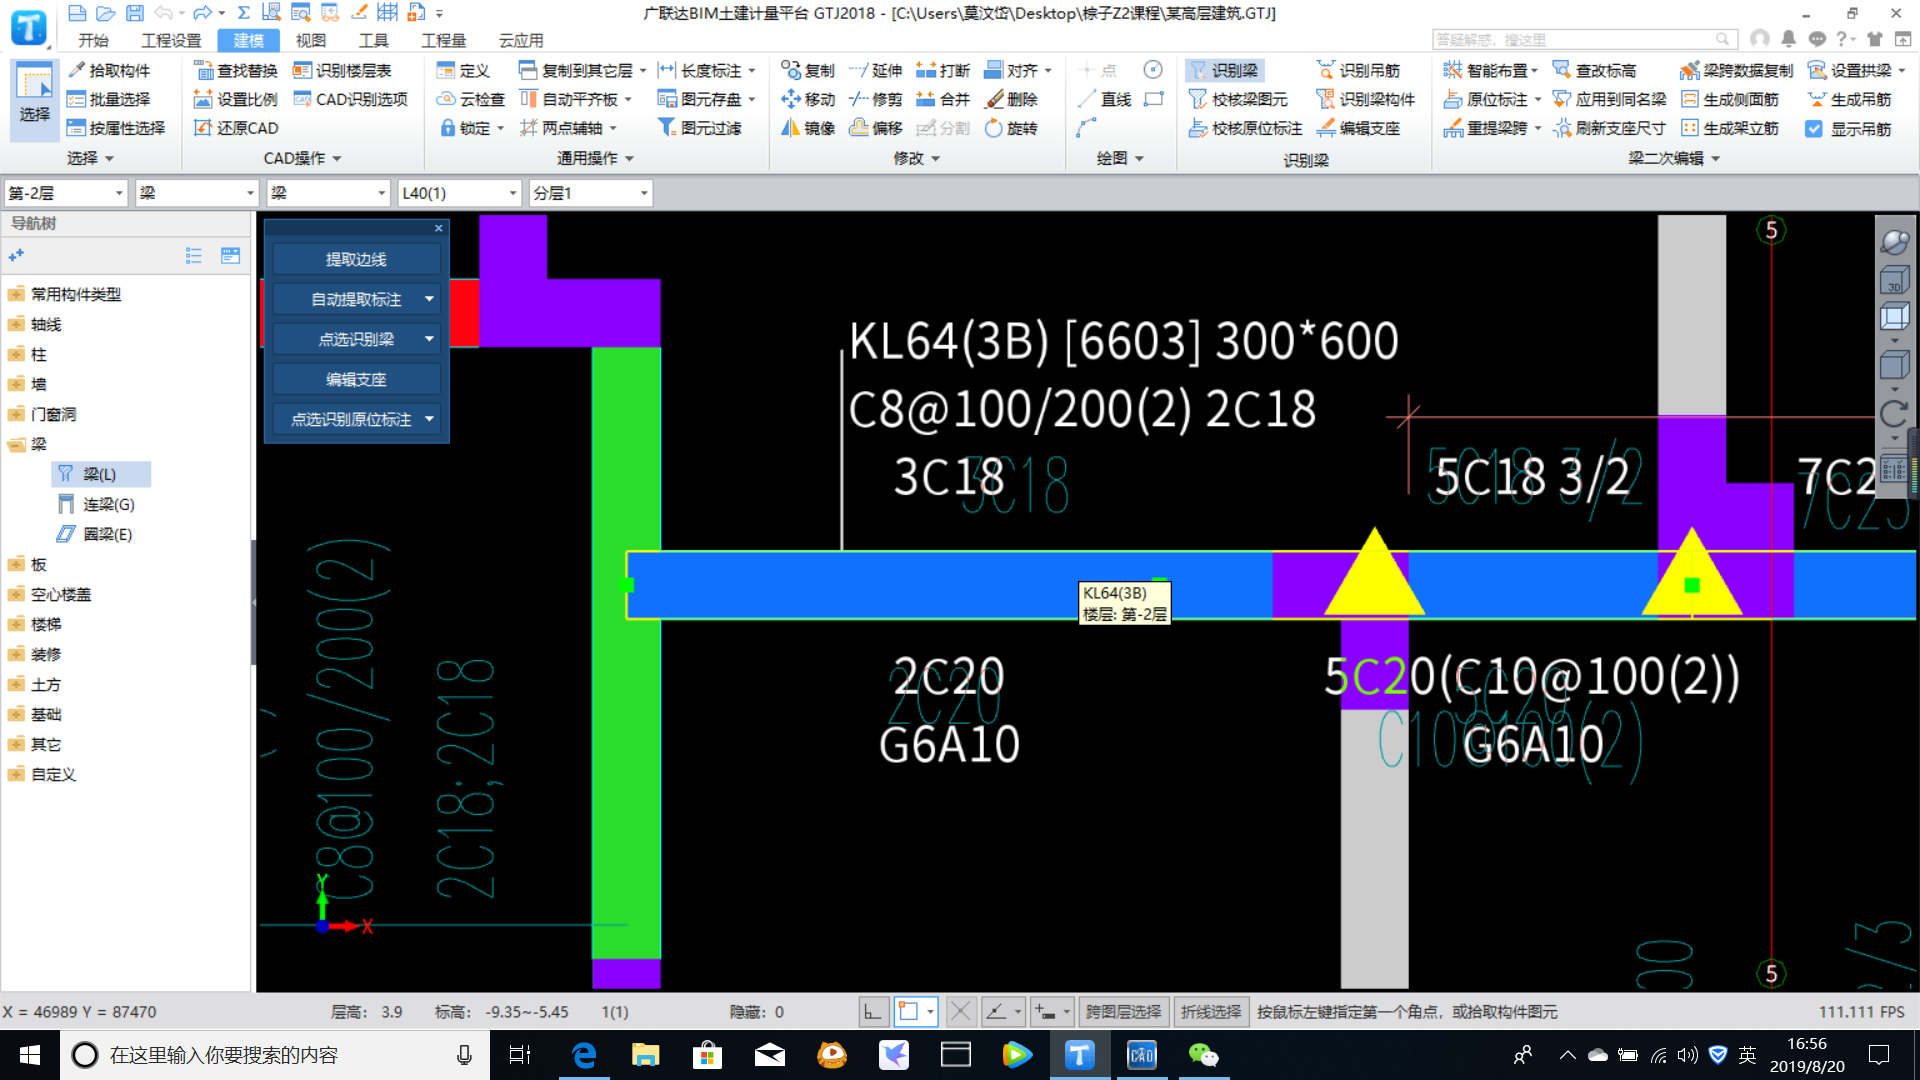Click the 旋转 rotate tool
Screen dimensions: 1920x1080
[1011, 128]
